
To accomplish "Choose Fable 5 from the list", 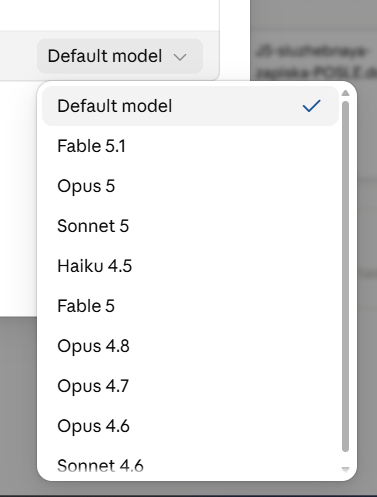I will coord(190,306).
